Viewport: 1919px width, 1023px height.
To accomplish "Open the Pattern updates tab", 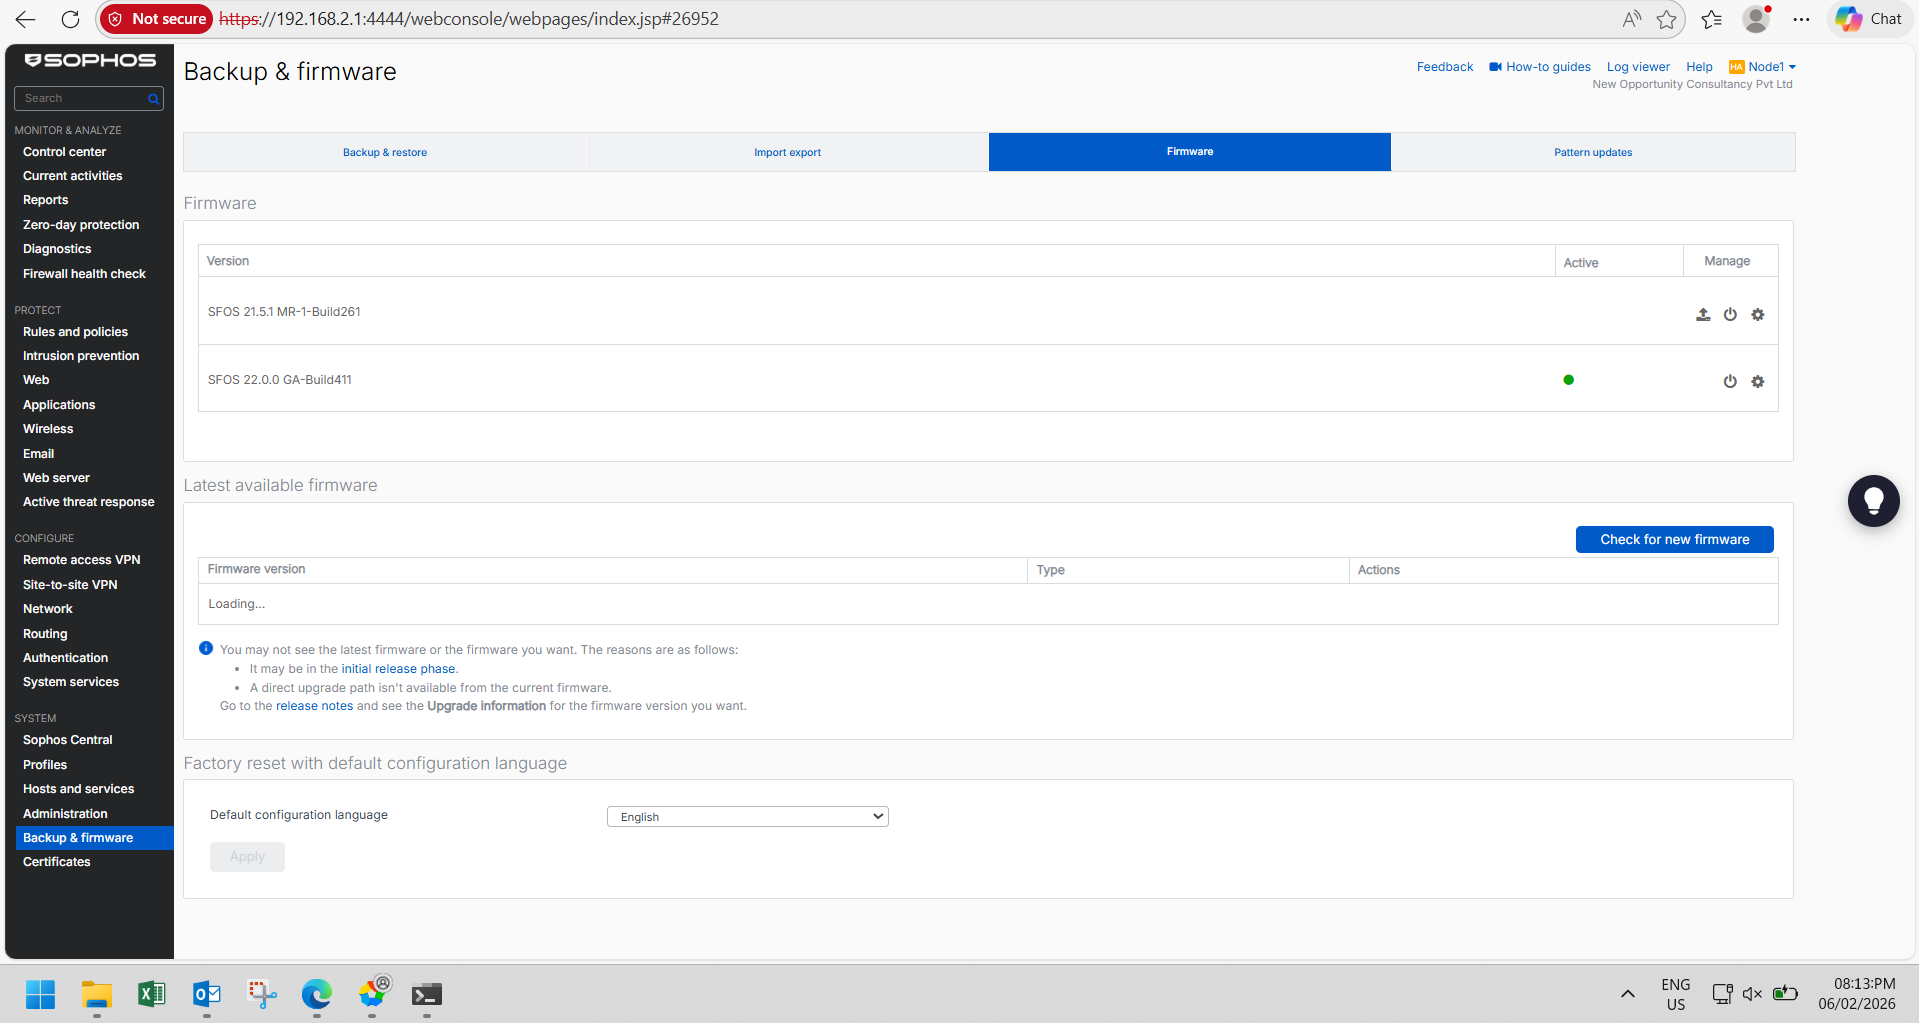I will pos(1592,152).
